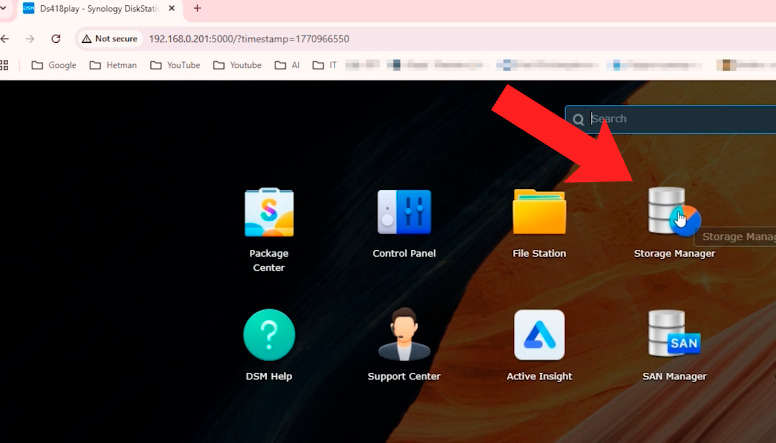
Task: Reload the browser page
Action: 56,39
